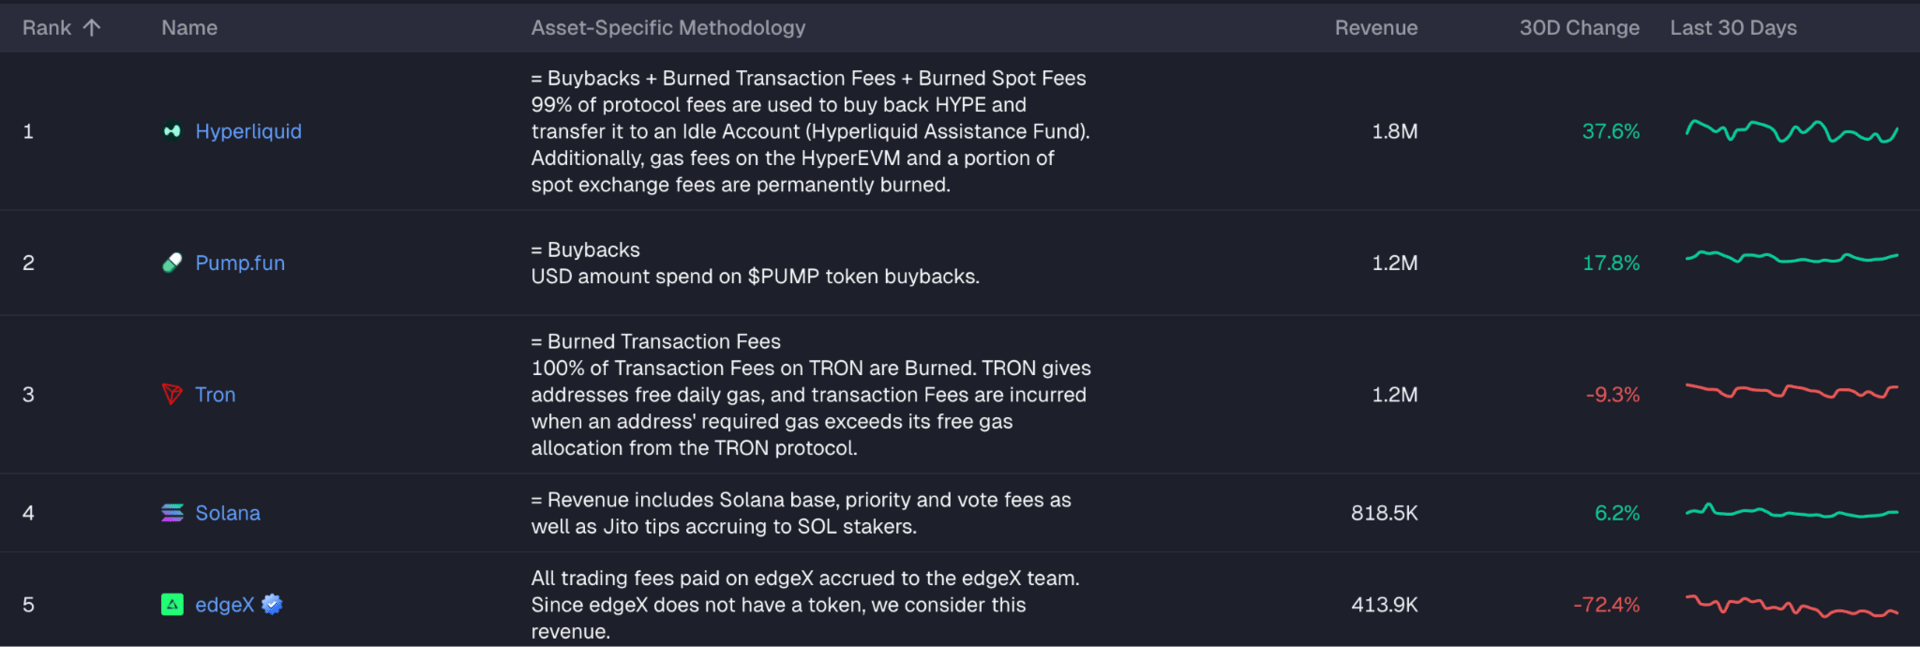Sort by the Name column header
Screen dimensions: 1920x647
[x=189, y=28]
